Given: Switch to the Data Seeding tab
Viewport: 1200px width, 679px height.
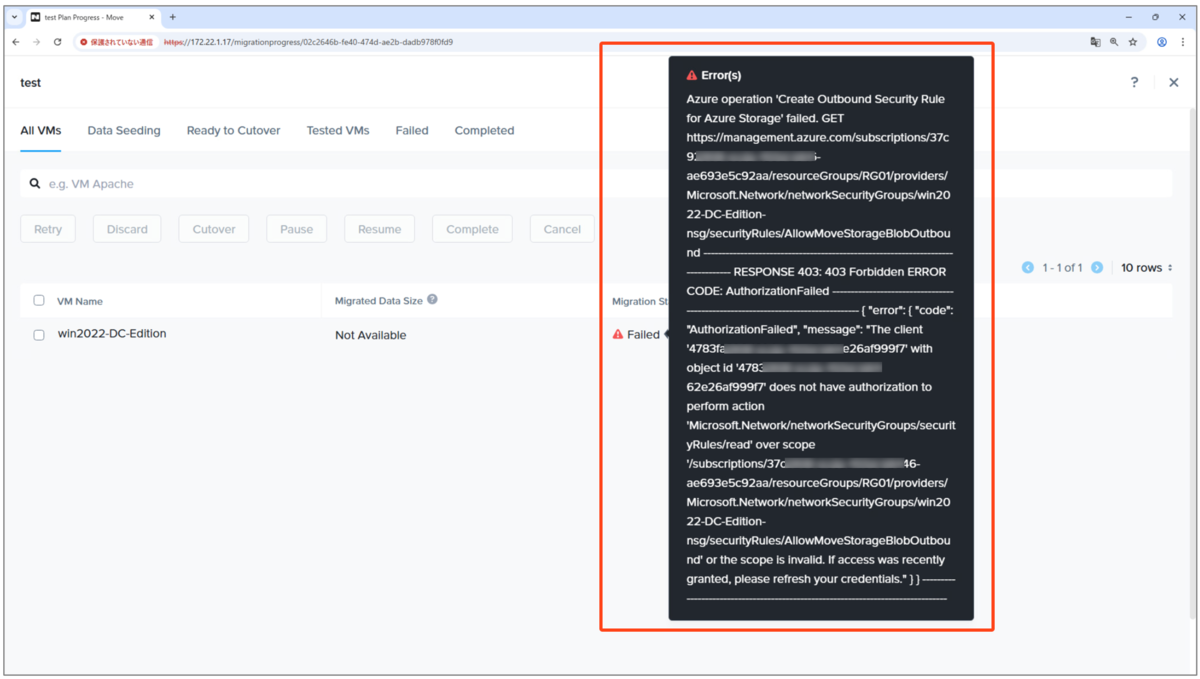Looking at the screenshot, I should [124, 130].
